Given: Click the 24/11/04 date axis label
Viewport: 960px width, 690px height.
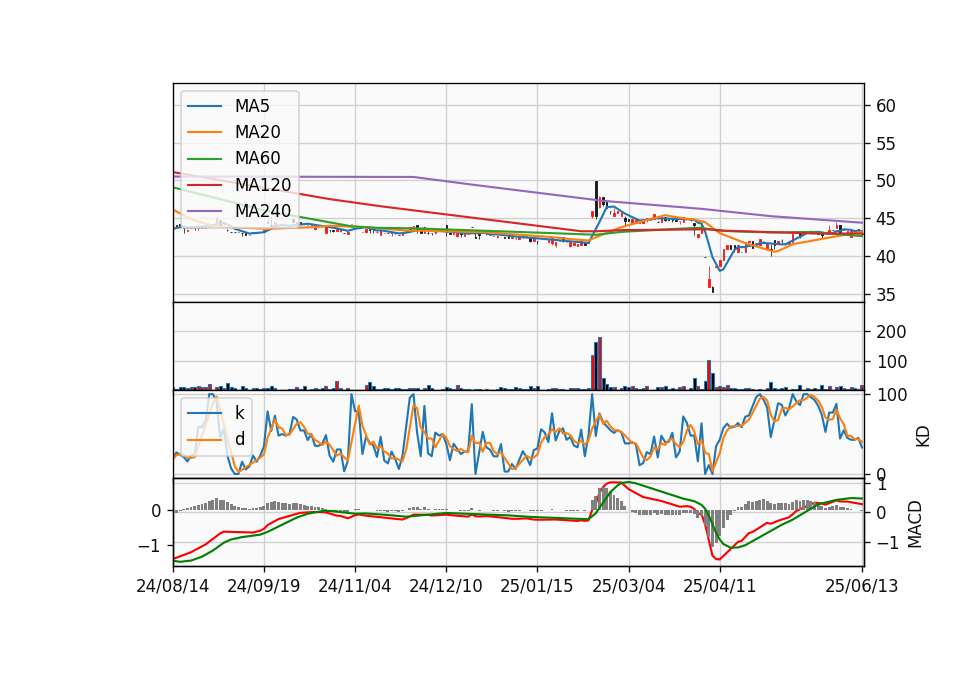Looking at the screenshot, I should [x=354, y=586].
